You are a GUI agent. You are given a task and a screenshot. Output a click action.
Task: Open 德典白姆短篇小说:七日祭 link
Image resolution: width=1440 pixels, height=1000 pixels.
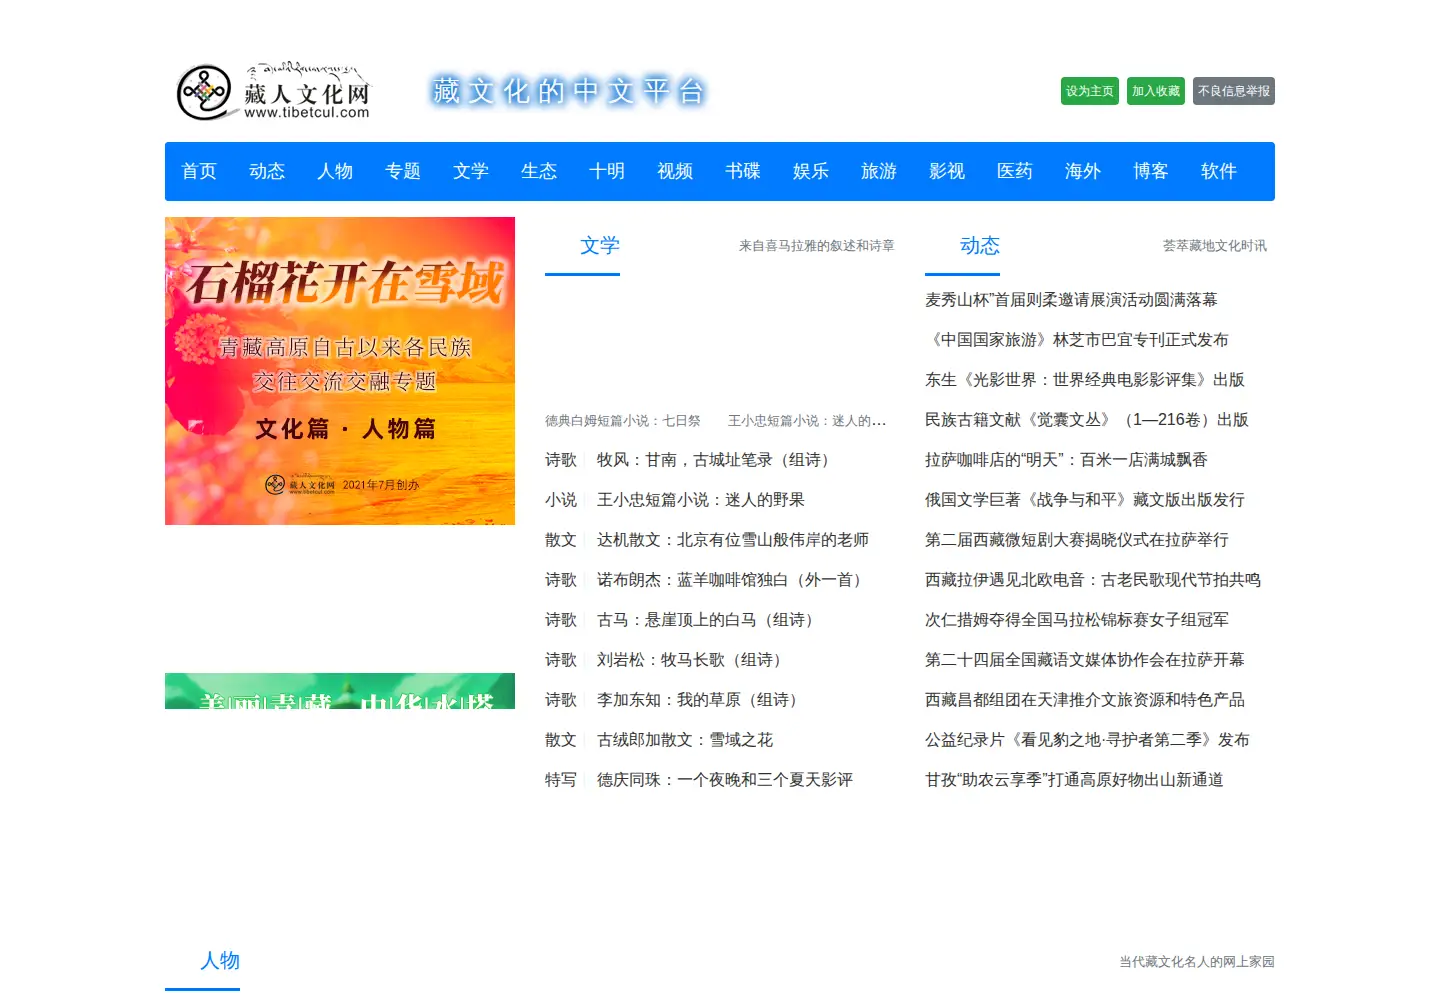click(x=623, y=421)
